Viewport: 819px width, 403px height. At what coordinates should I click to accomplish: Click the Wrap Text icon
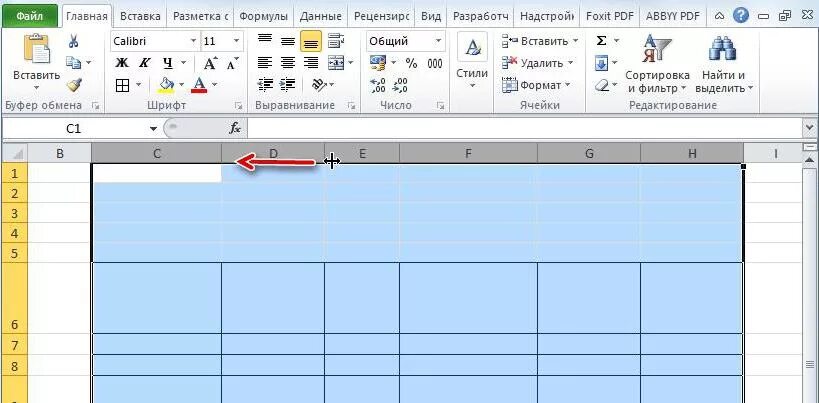pyautogui.click(x=336, y=41)
